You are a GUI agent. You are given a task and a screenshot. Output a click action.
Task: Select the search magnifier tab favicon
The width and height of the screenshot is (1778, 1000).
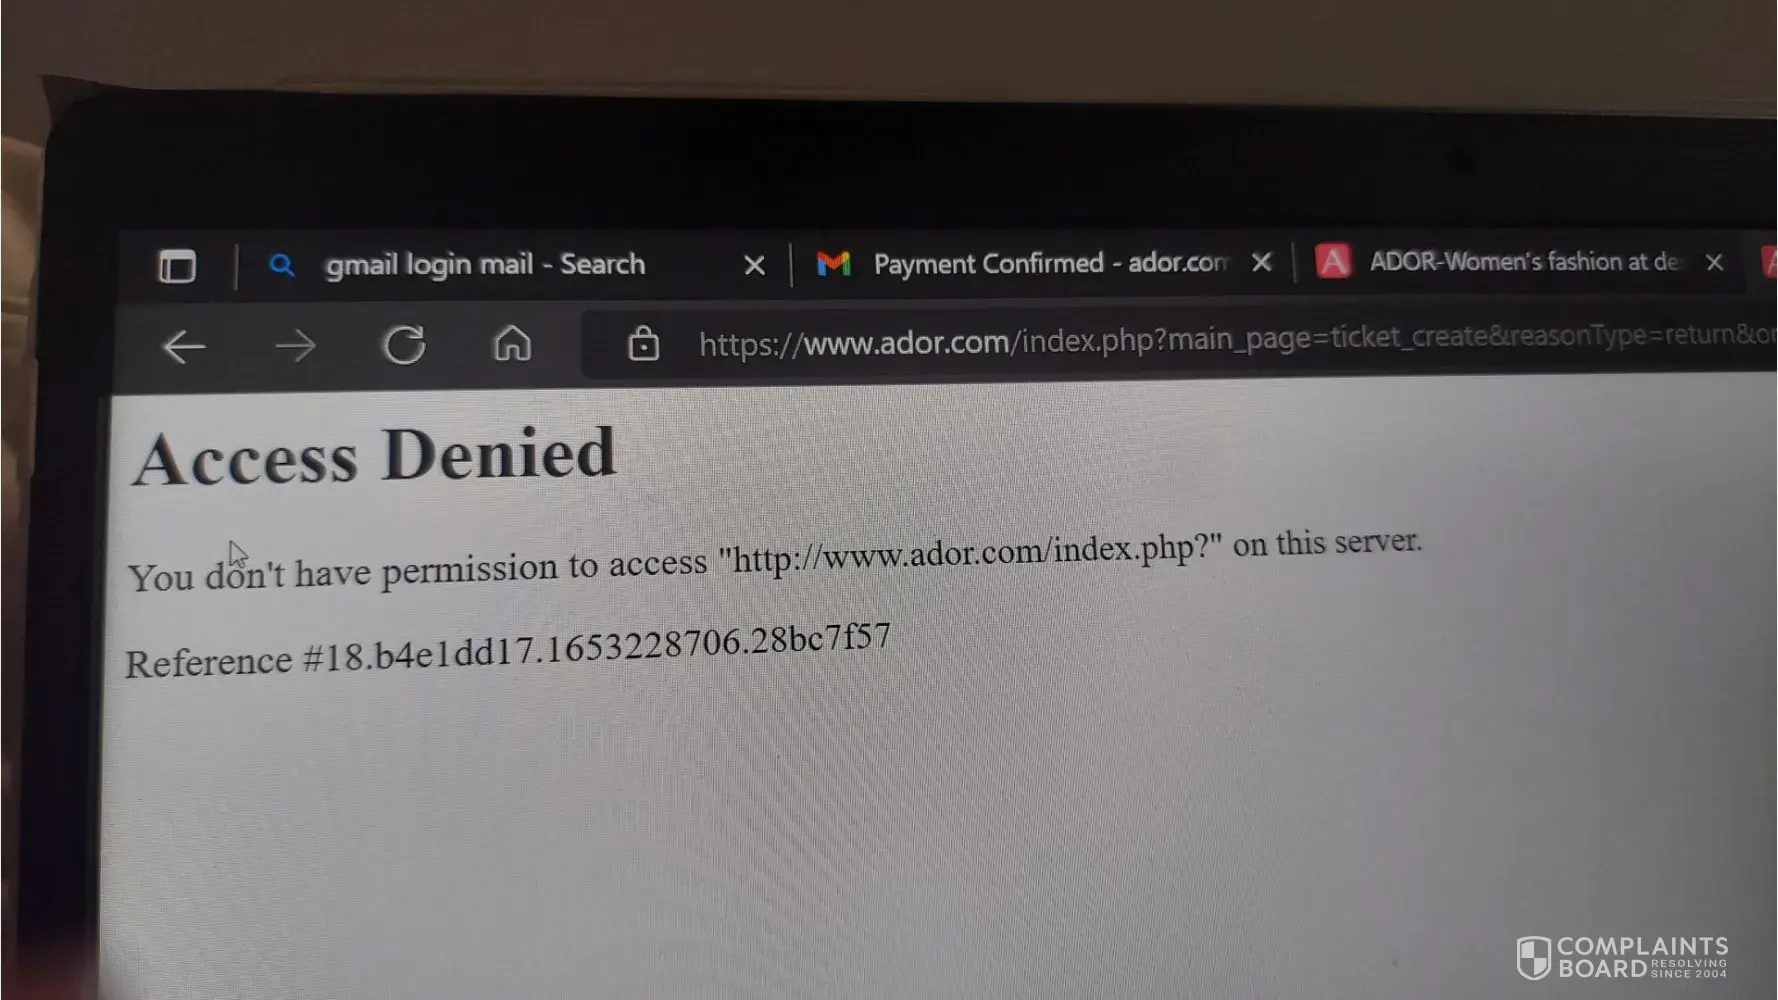(x=282, y=265)
